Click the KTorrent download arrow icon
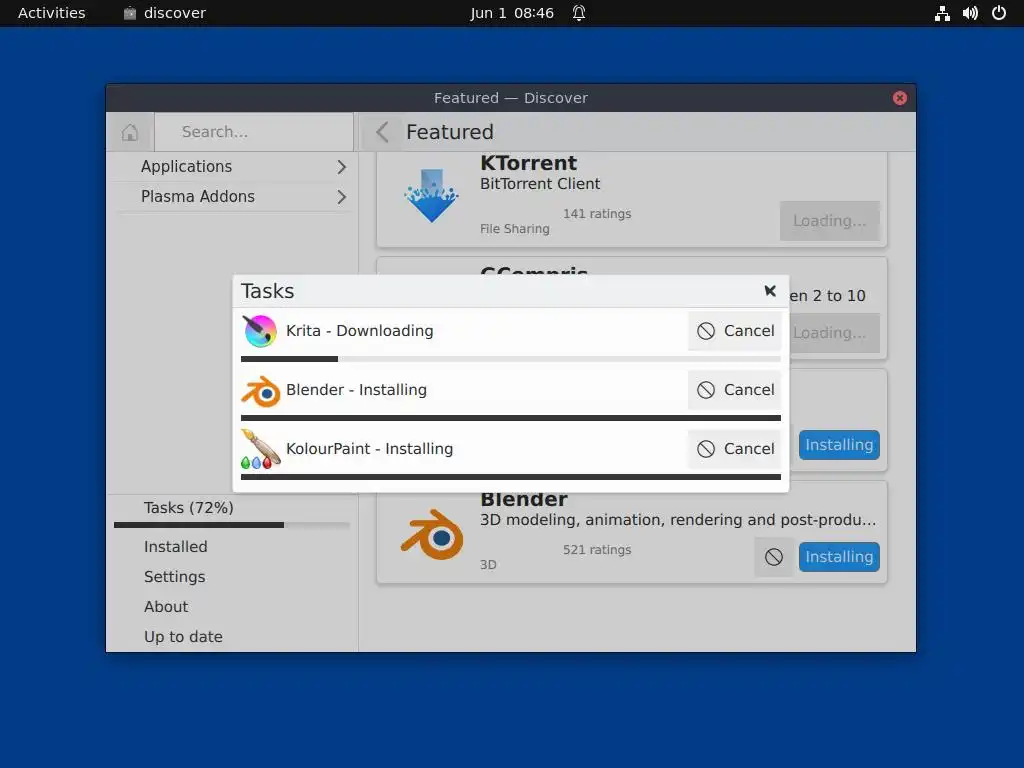This screenshot has width=1024, height=768. pyautogui.click(x=432, y=196)
